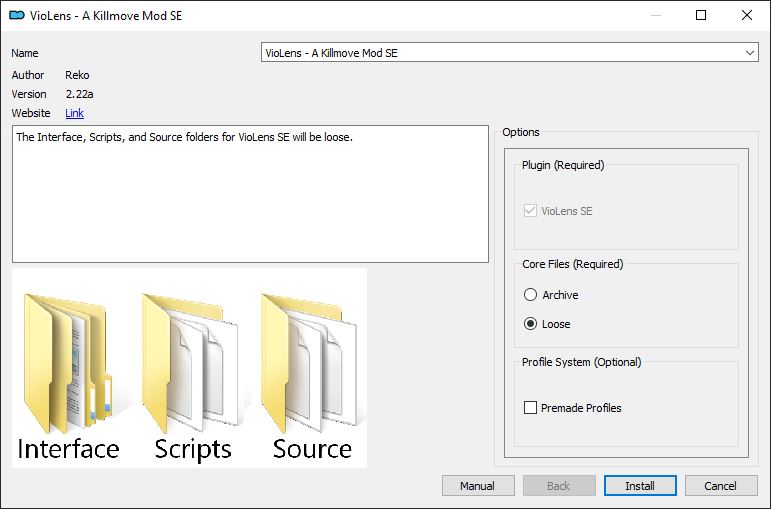Click the Back button
This screenshot has height=509, width=771.
pyautogui.click(x=559, y=486)
